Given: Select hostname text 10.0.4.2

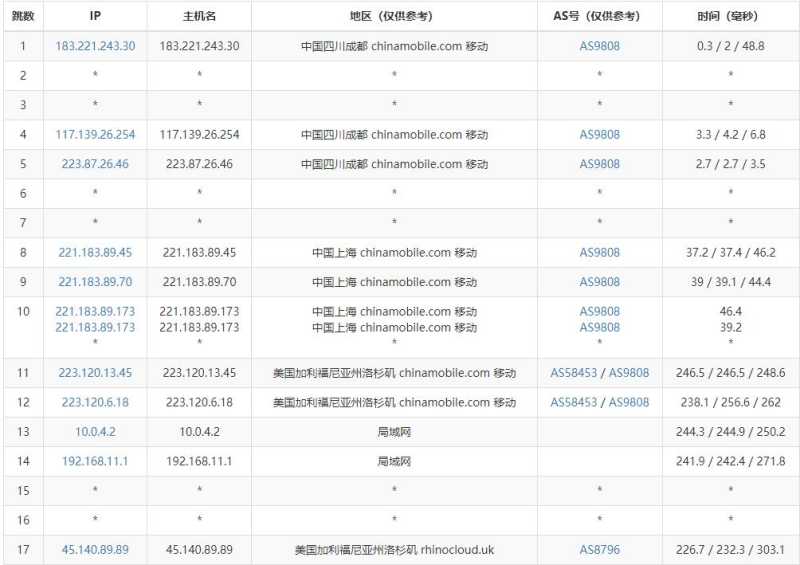Looking at the screenshot, I should [199, 432].
